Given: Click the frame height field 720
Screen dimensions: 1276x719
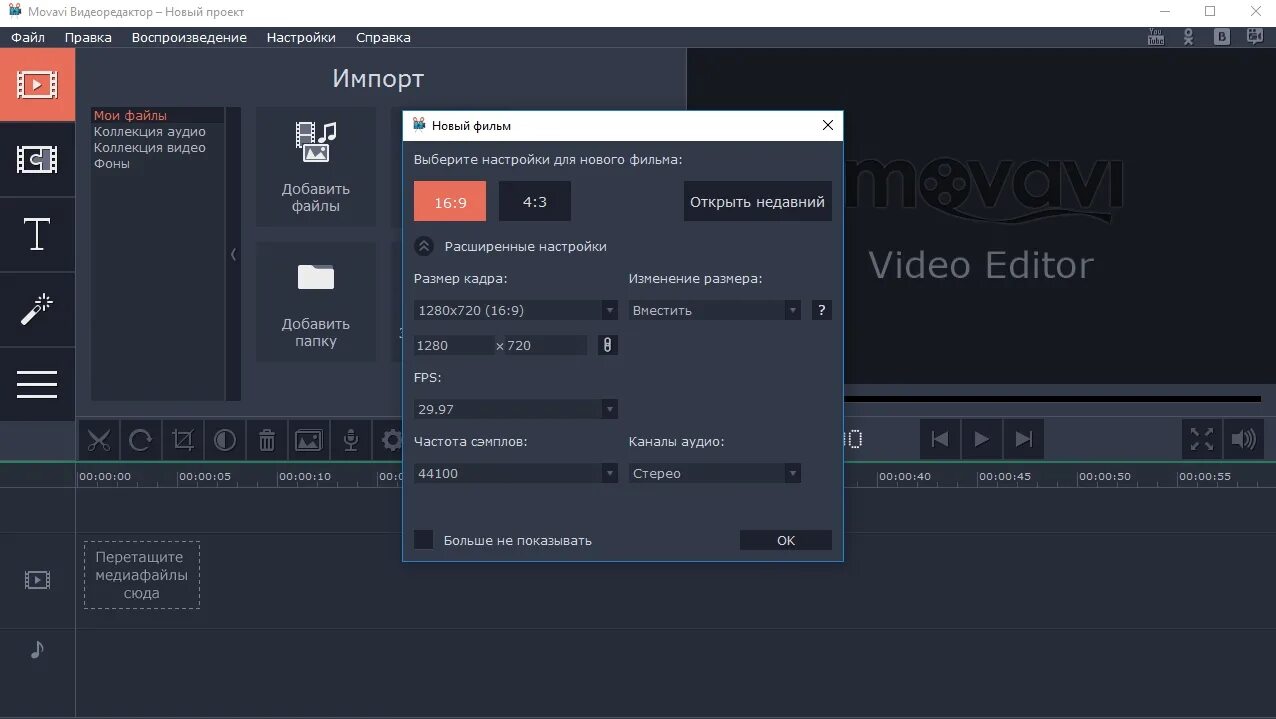Looking at the screenshot, I should click(545, 345).
